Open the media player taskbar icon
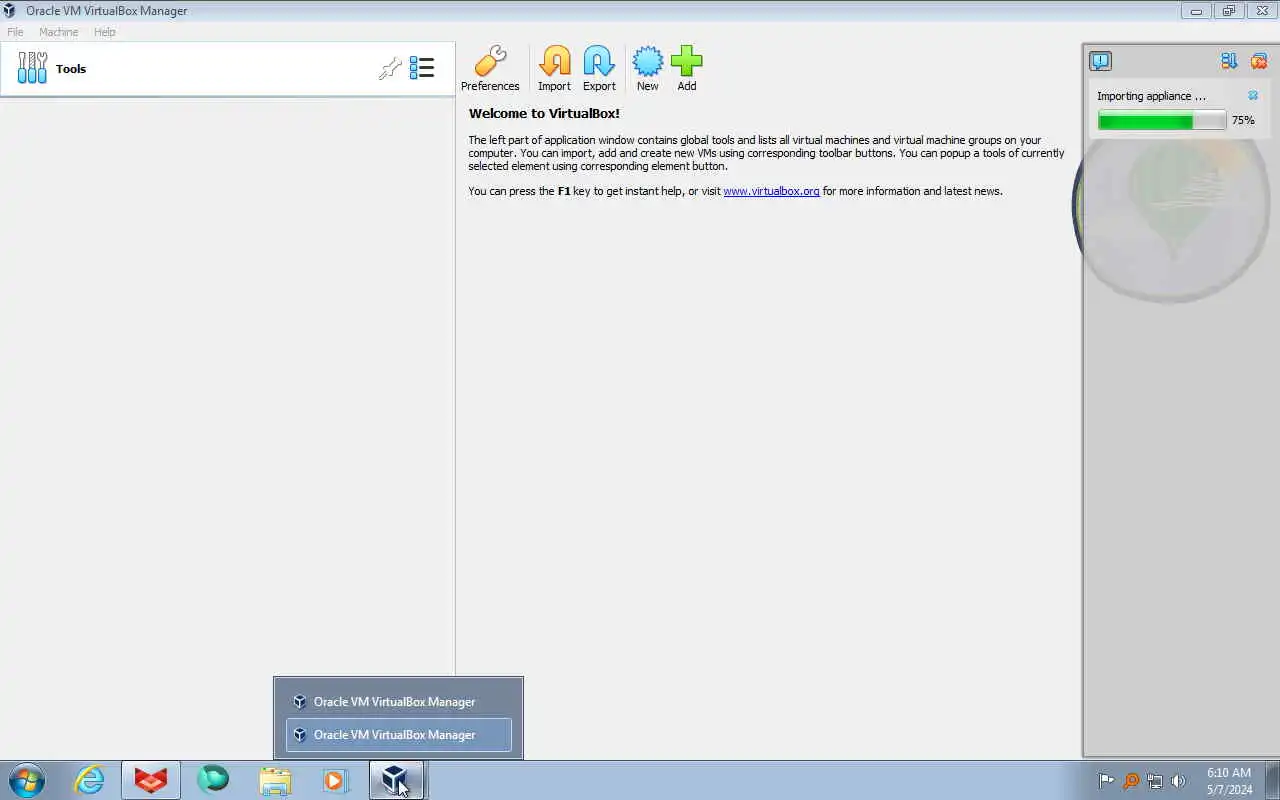The width and height of the screenshot is (1280, 800). click(x=335, y=780)
